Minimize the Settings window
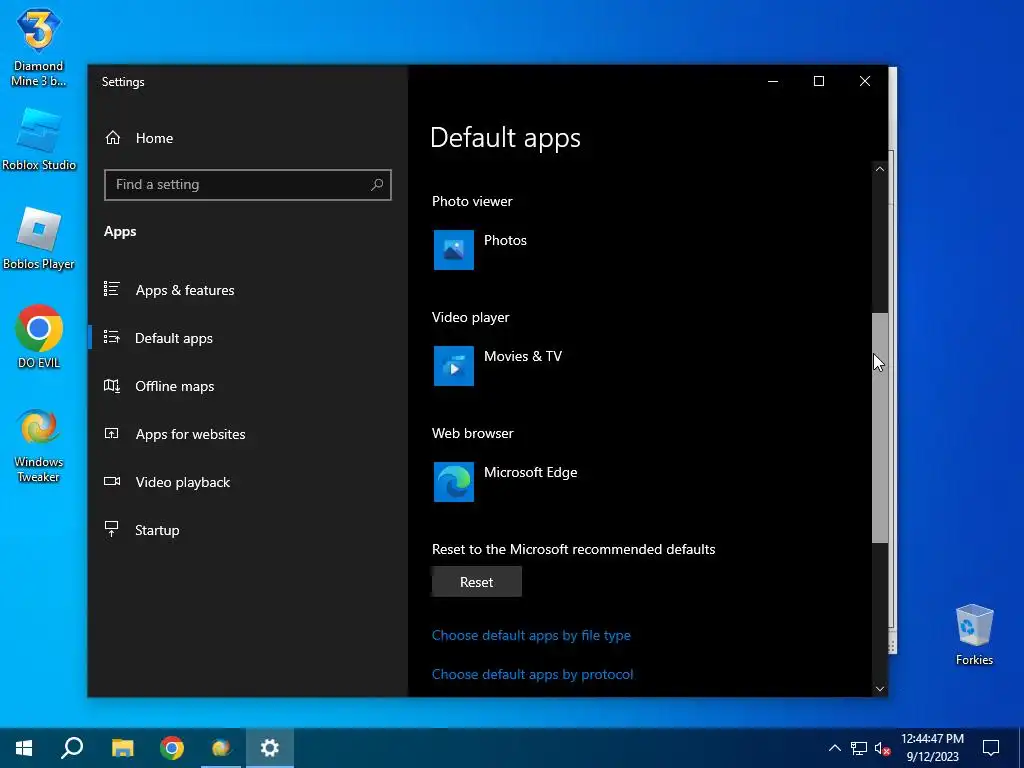Image resolution: width=1024 pixels, height=768 pixels. coord(773,81)
